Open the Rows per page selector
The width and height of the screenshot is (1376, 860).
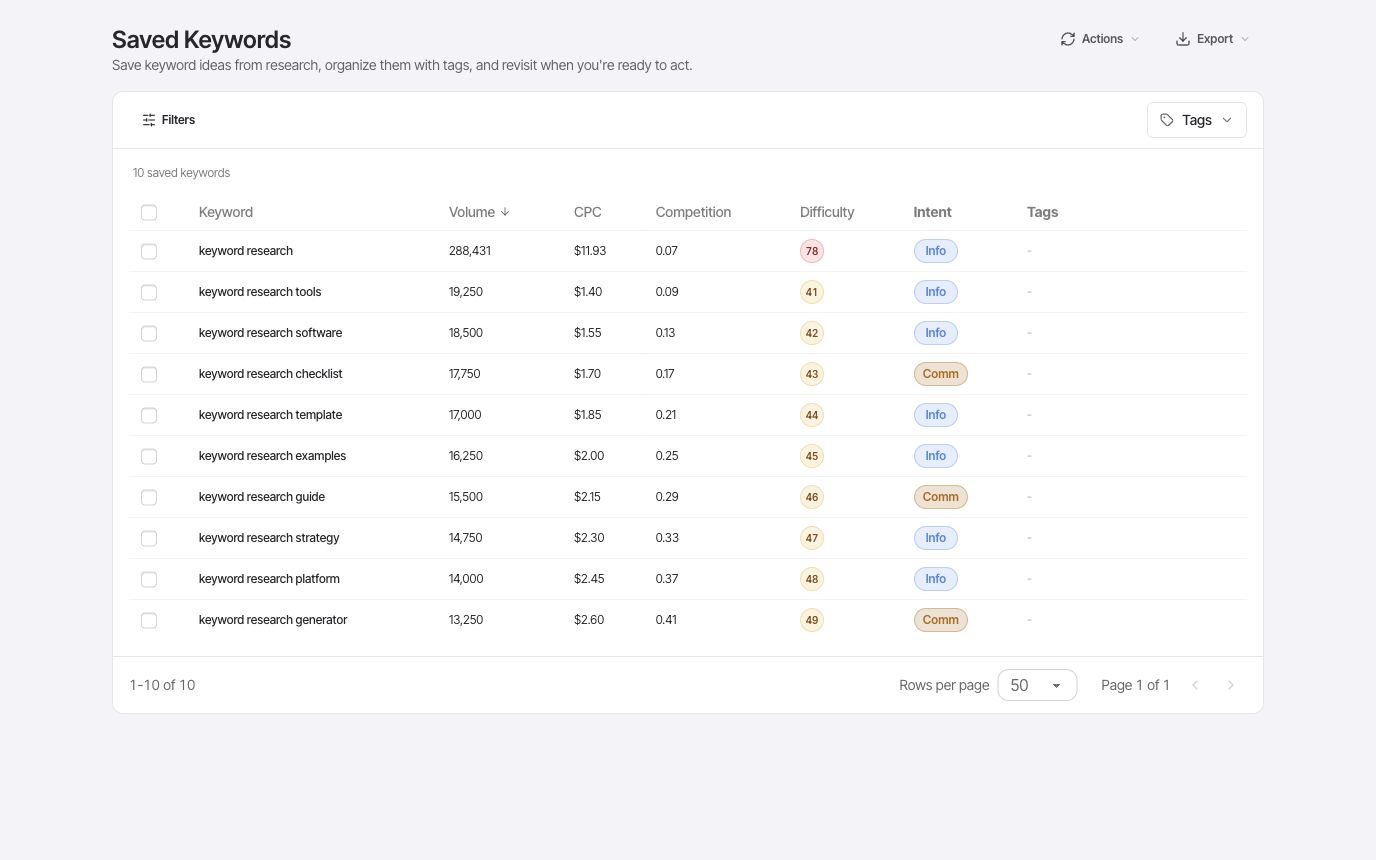pyautogui.click(x=1037, y=685)
